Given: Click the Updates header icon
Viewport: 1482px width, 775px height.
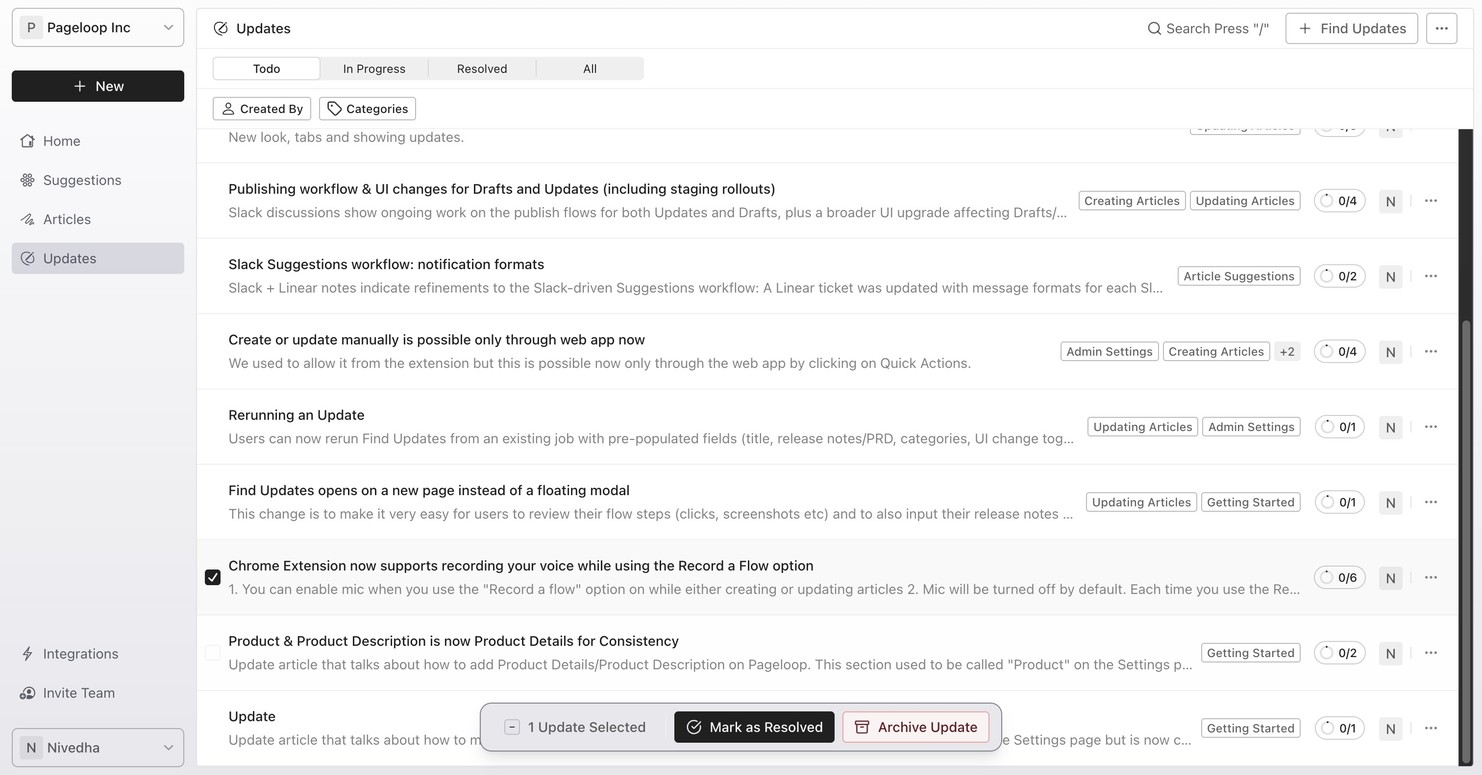Looking at the screenshot, I should tap(221, 28).
